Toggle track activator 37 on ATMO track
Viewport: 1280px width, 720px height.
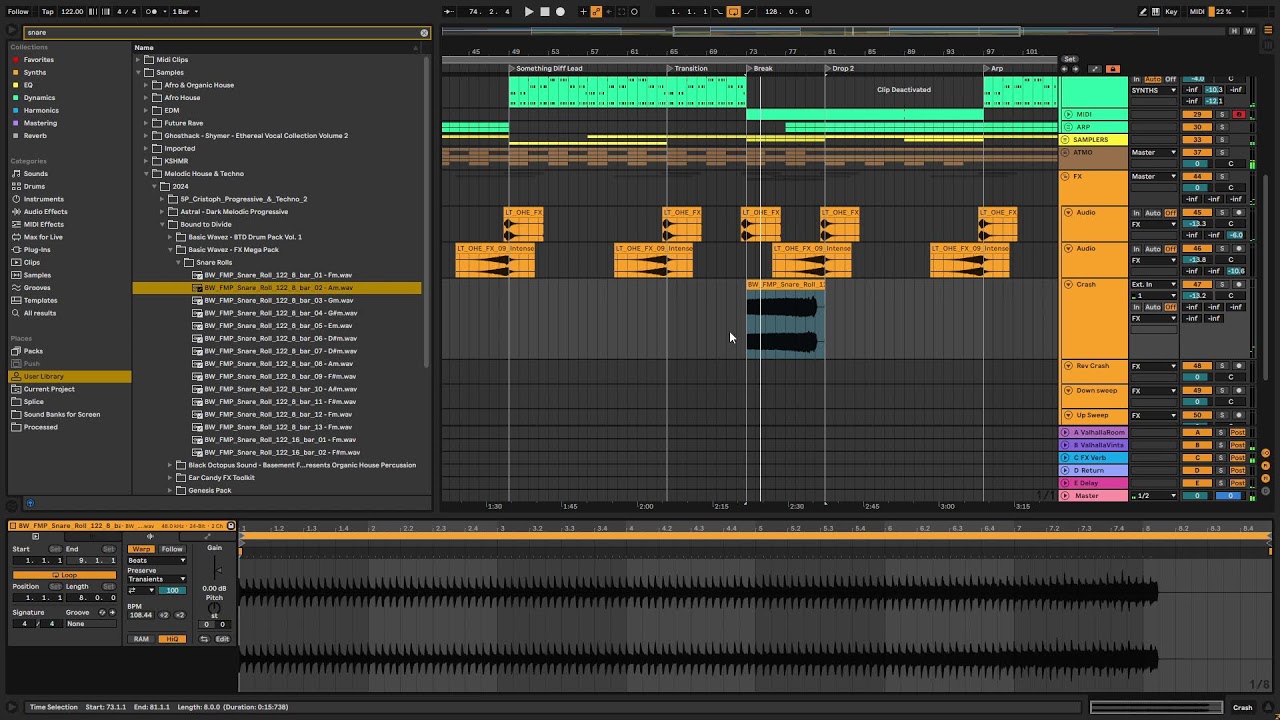click(x=1197, y=152)
